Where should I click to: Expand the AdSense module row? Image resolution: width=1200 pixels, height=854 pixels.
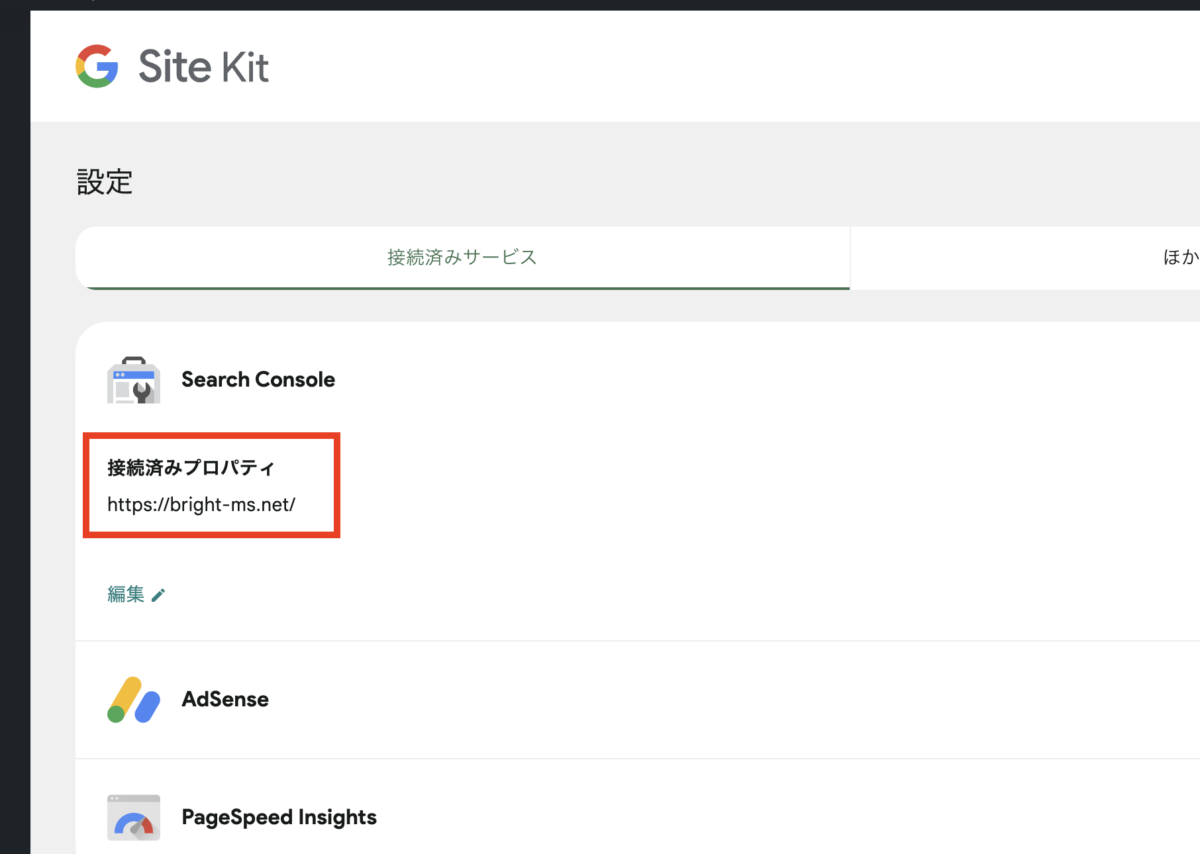tap(638, 699)
